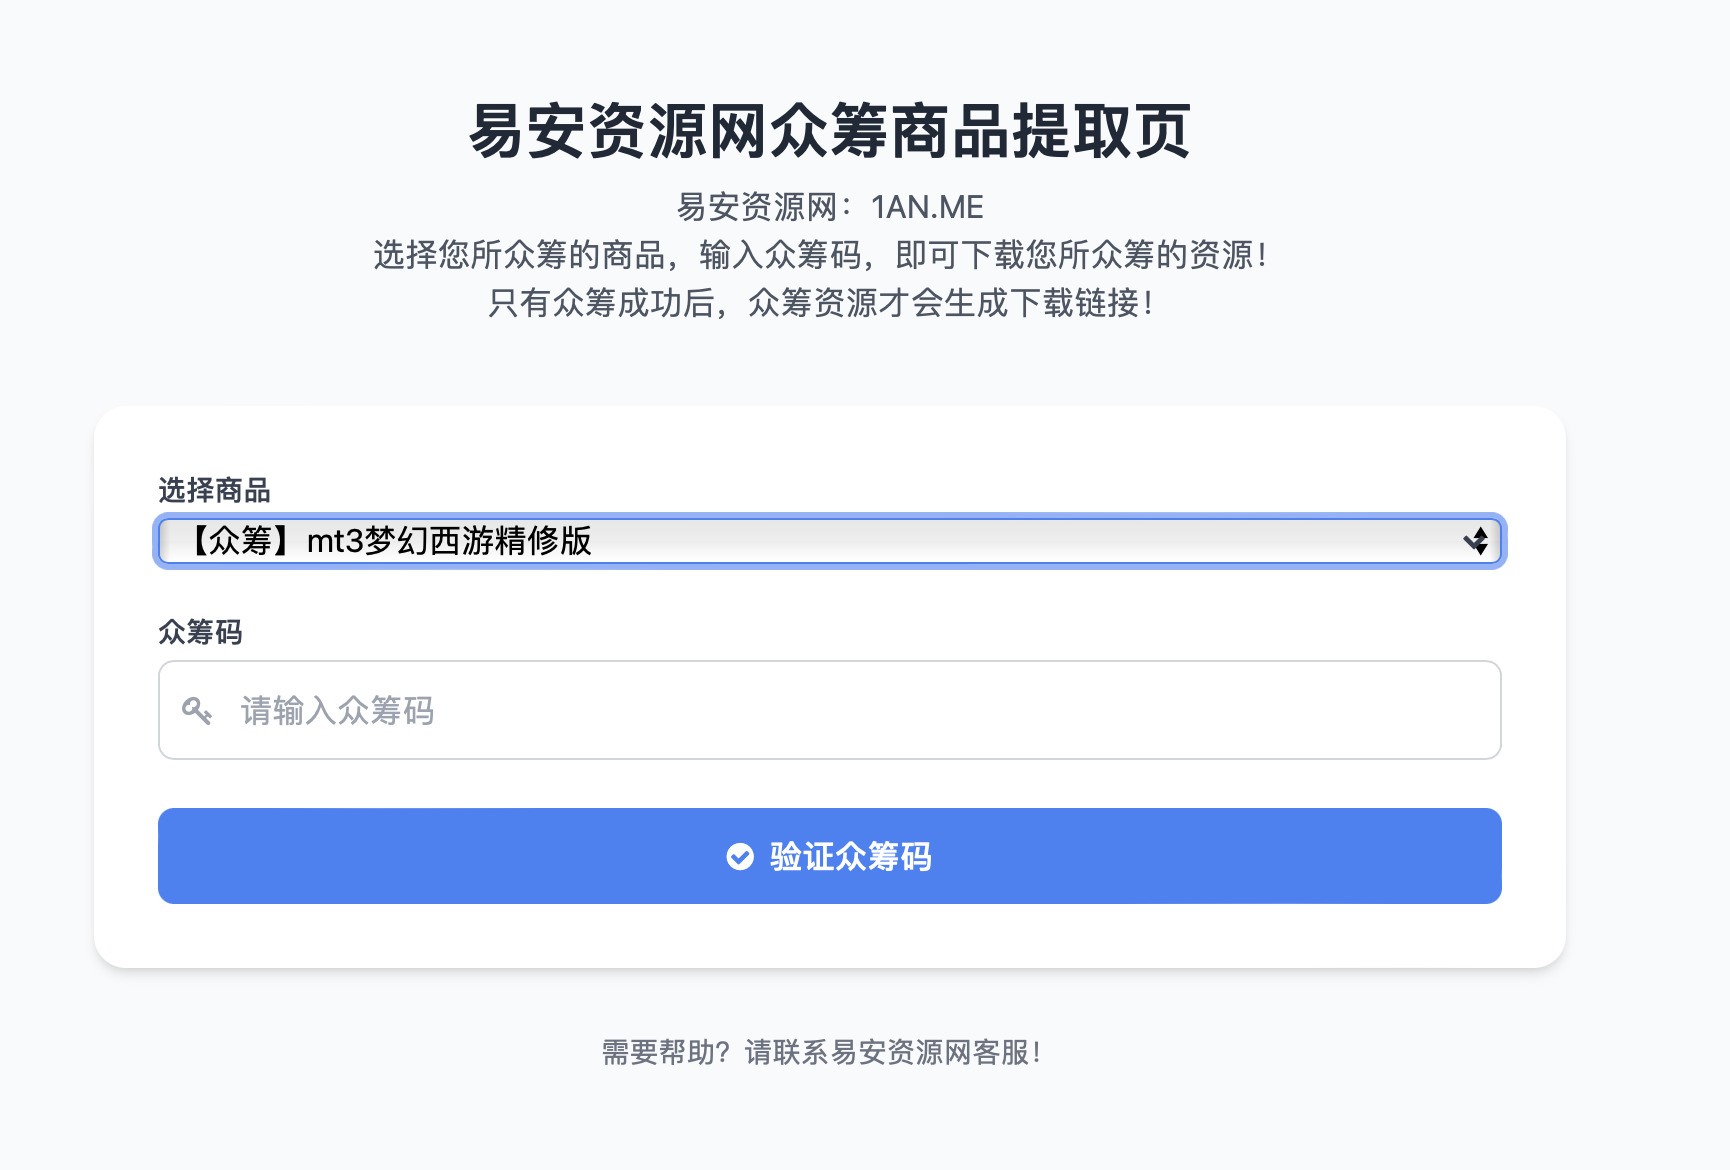Click the 众筹资源才会生成下载链接！ text
This screenshot has width=1730, height=1170.
point(951,303)
